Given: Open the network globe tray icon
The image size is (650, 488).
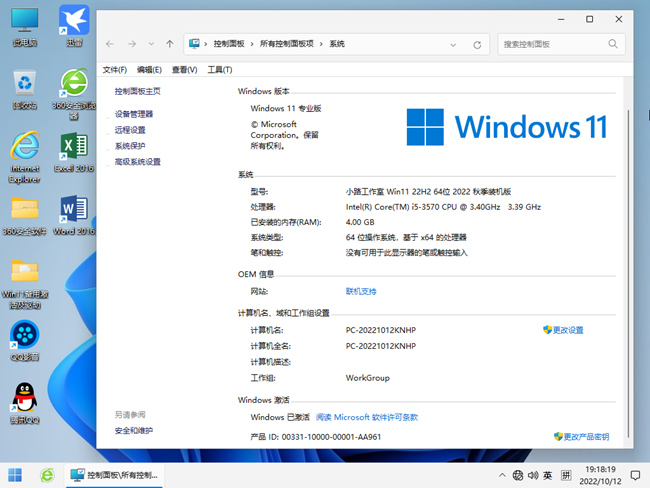Looking at the screenshot, I should [518, 475].
